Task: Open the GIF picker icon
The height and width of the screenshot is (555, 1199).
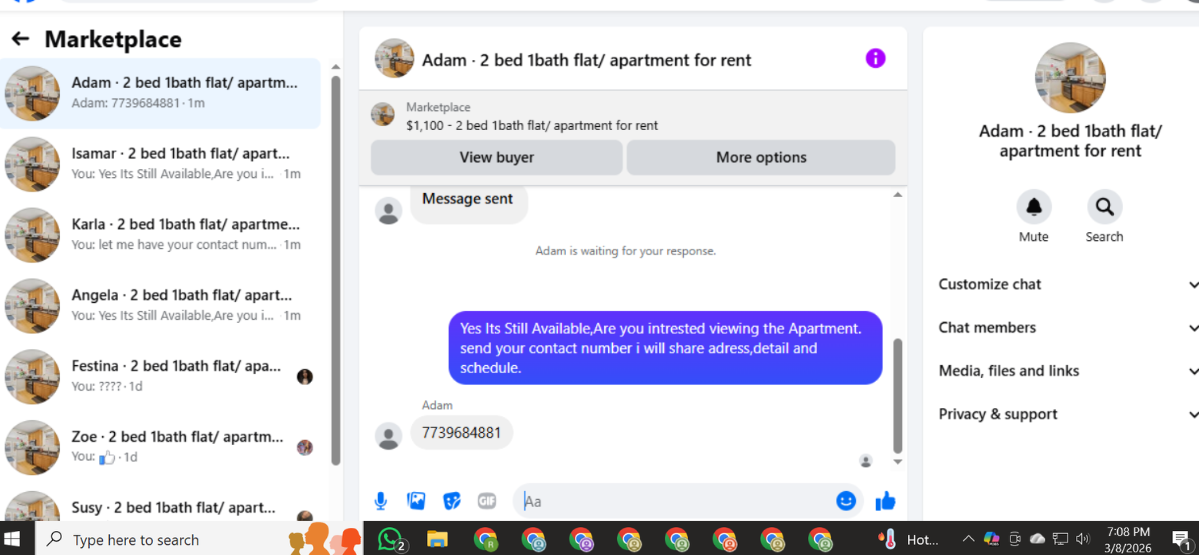Action: click(x=487, y=501)
